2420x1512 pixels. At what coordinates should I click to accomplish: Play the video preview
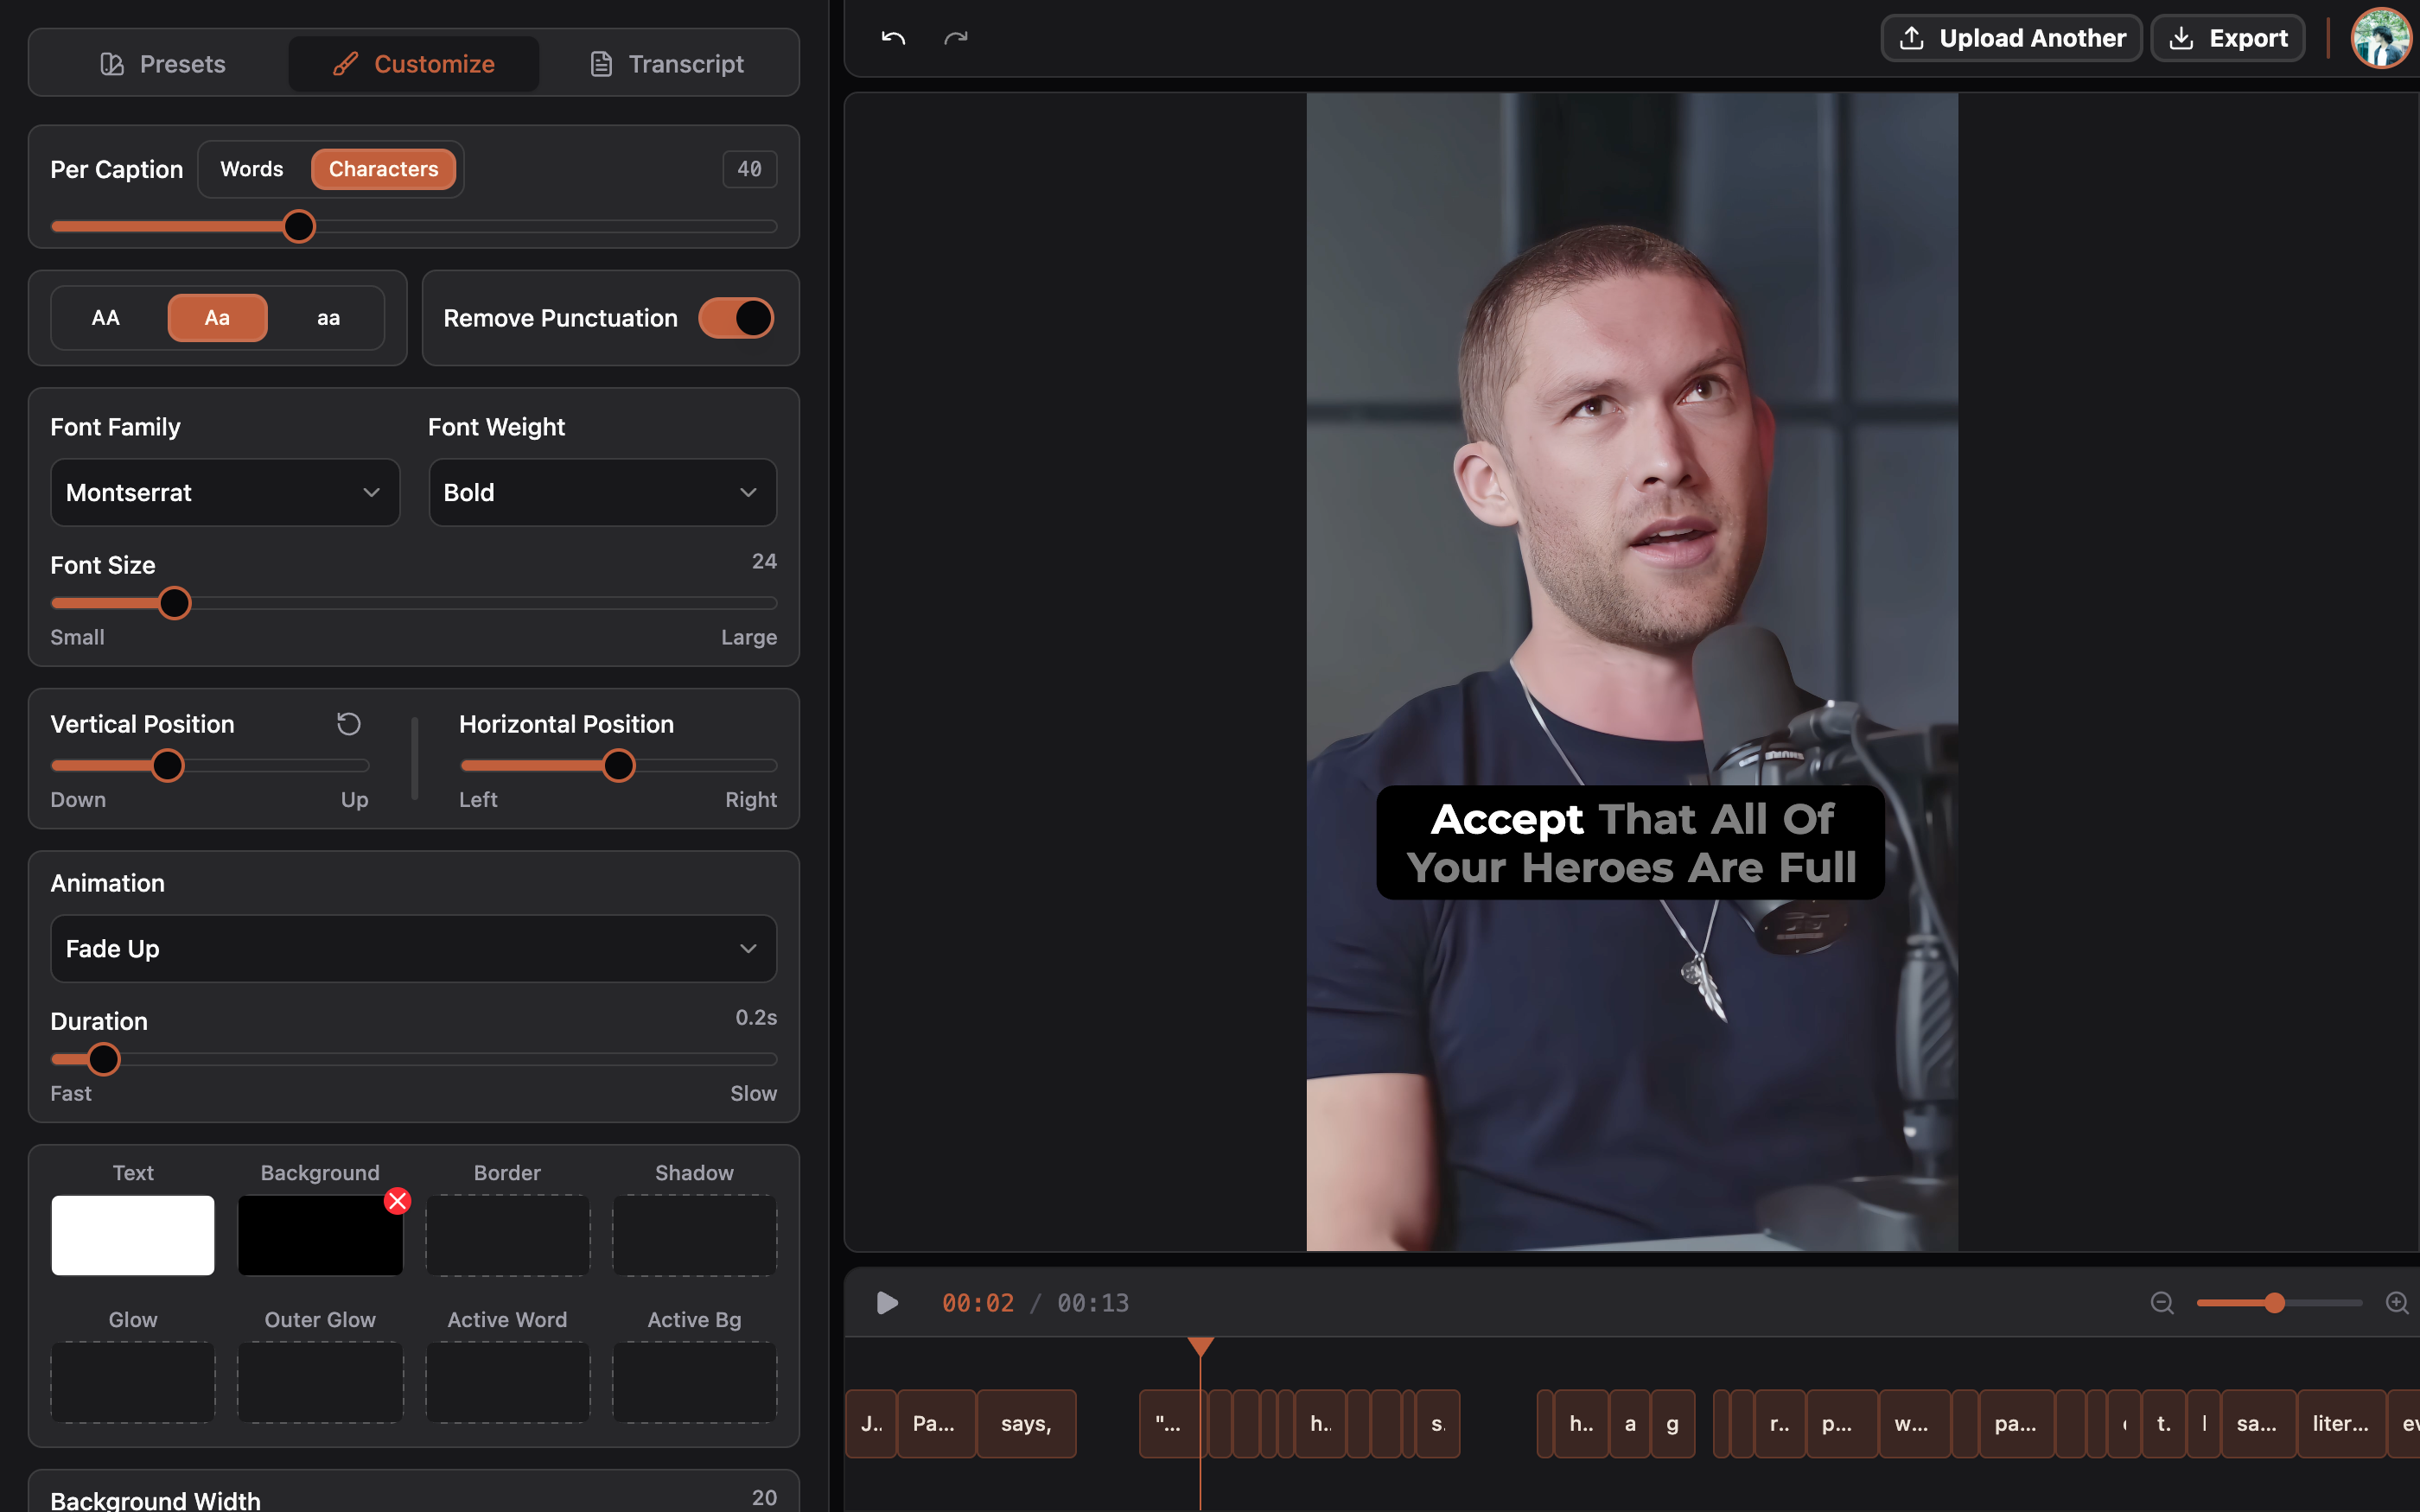[887, 1303]
